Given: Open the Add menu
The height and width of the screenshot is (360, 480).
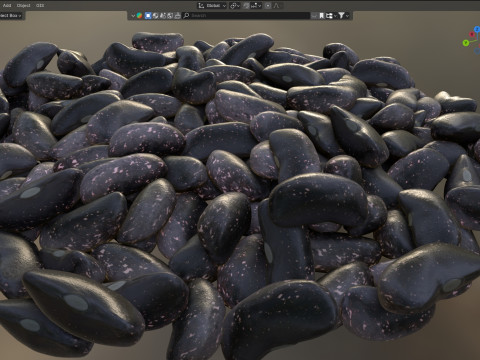Looking at the screenshot, I should coord(7,5).
